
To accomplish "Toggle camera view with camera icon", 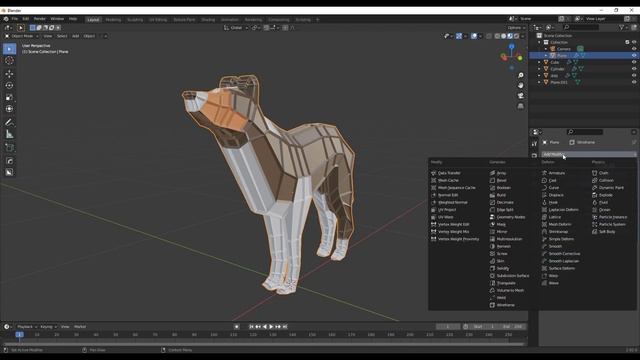I will pos(520,96).
